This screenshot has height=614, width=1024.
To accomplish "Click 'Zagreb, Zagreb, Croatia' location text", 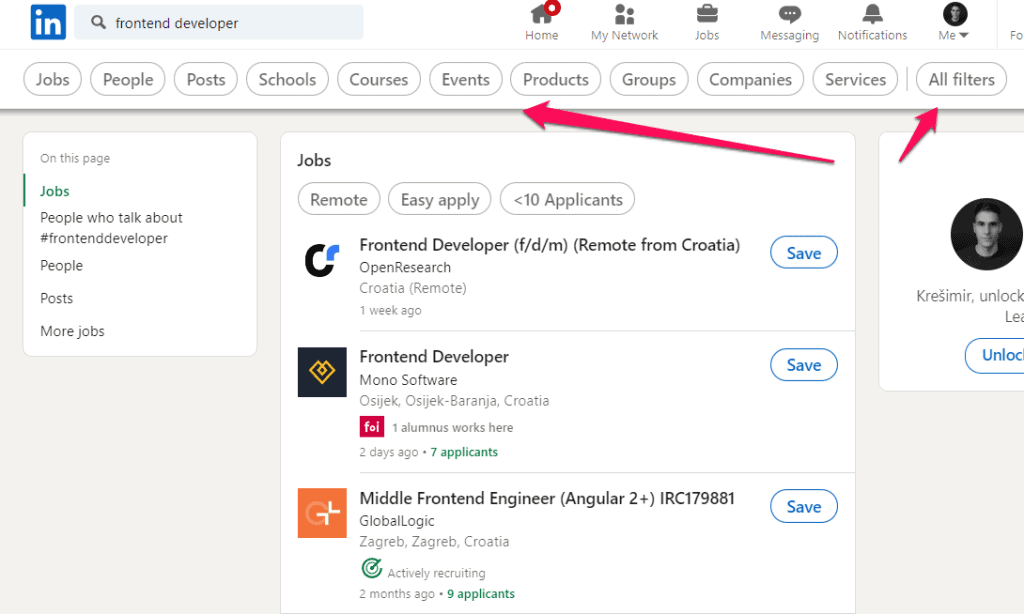I will 434,541.
